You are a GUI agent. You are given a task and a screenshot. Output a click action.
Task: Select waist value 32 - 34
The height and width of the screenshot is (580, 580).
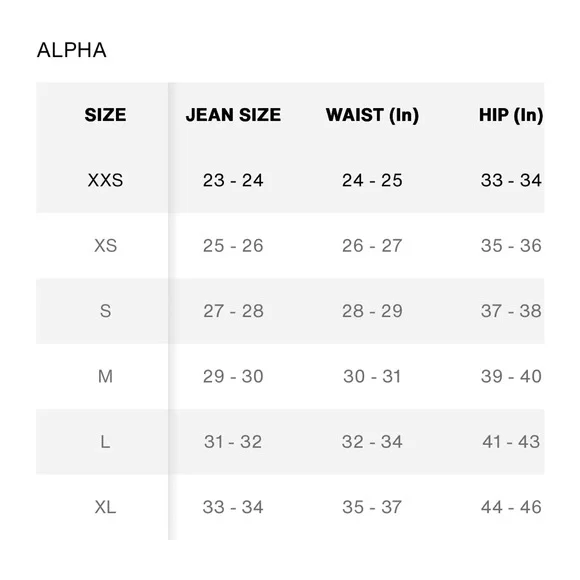pyautogui.click(x=372, y=442)
